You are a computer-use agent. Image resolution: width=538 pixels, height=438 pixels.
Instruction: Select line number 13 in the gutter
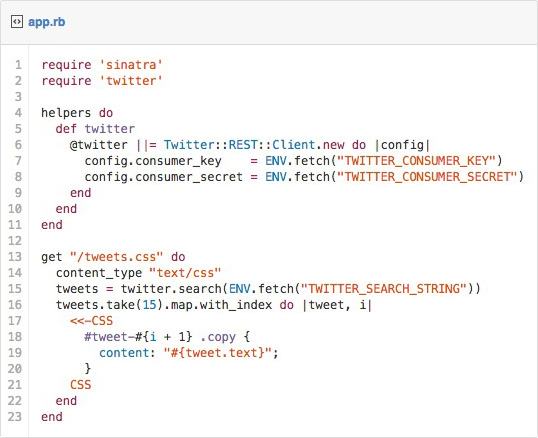click(x=15, y=257)
